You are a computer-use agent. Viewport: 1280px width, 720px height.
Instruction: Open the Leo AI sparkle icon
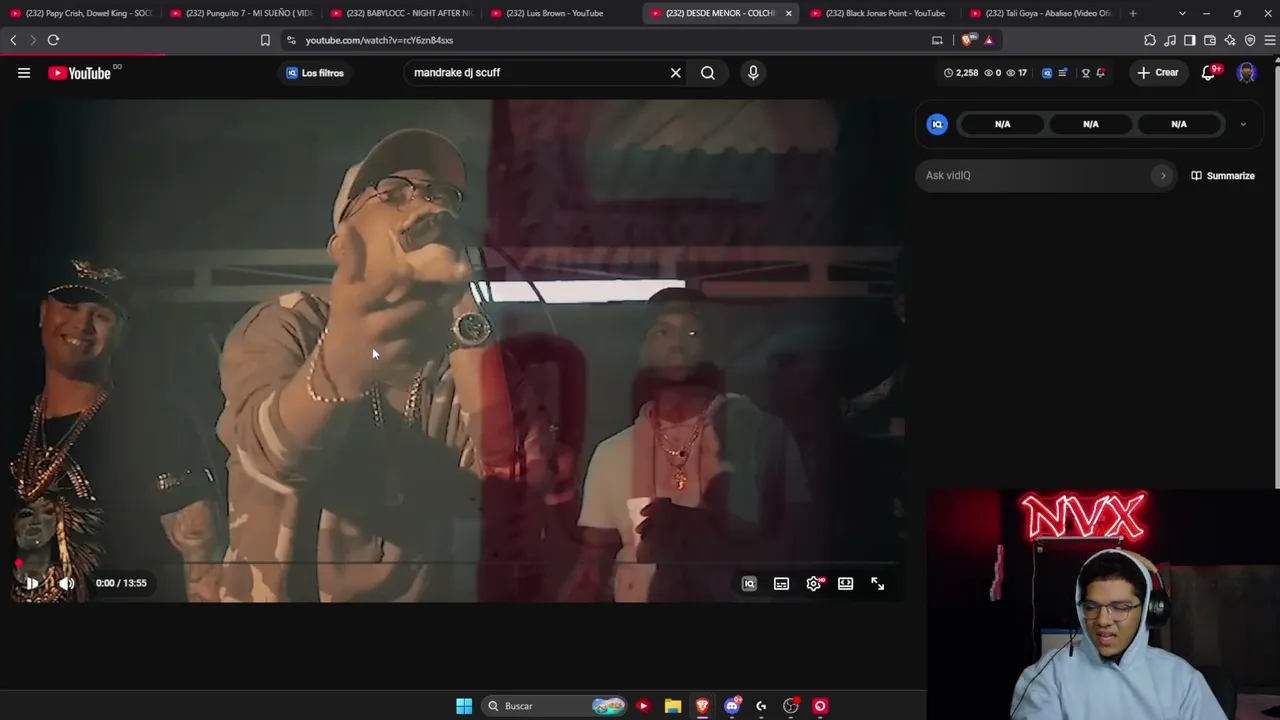coord(1230,40)
